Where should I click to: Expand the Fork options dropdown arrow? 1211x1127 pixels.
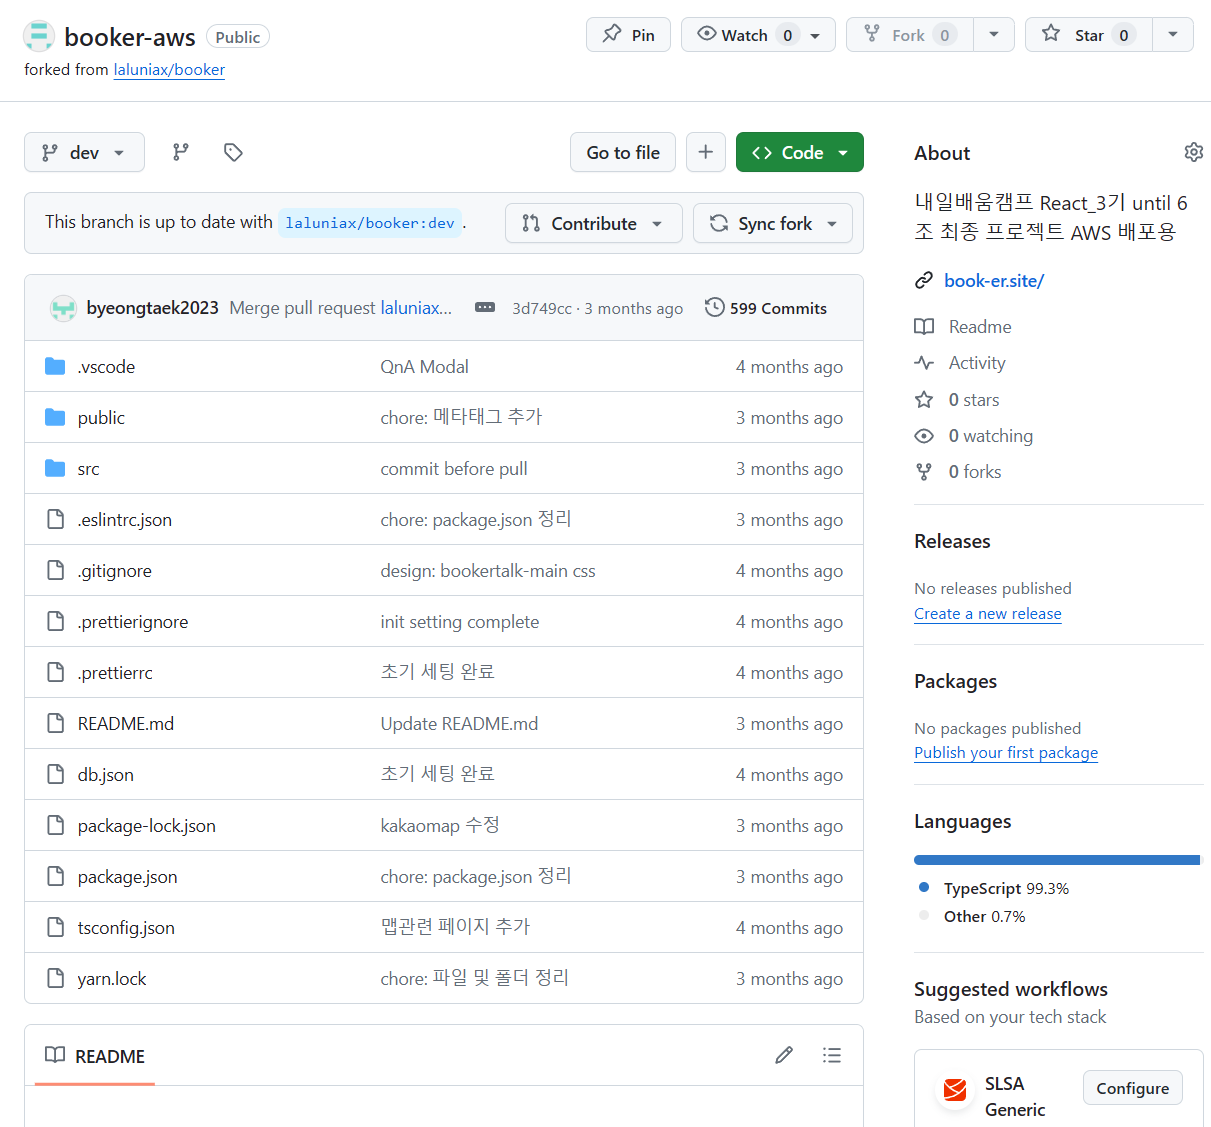click(x=993, y=35)
